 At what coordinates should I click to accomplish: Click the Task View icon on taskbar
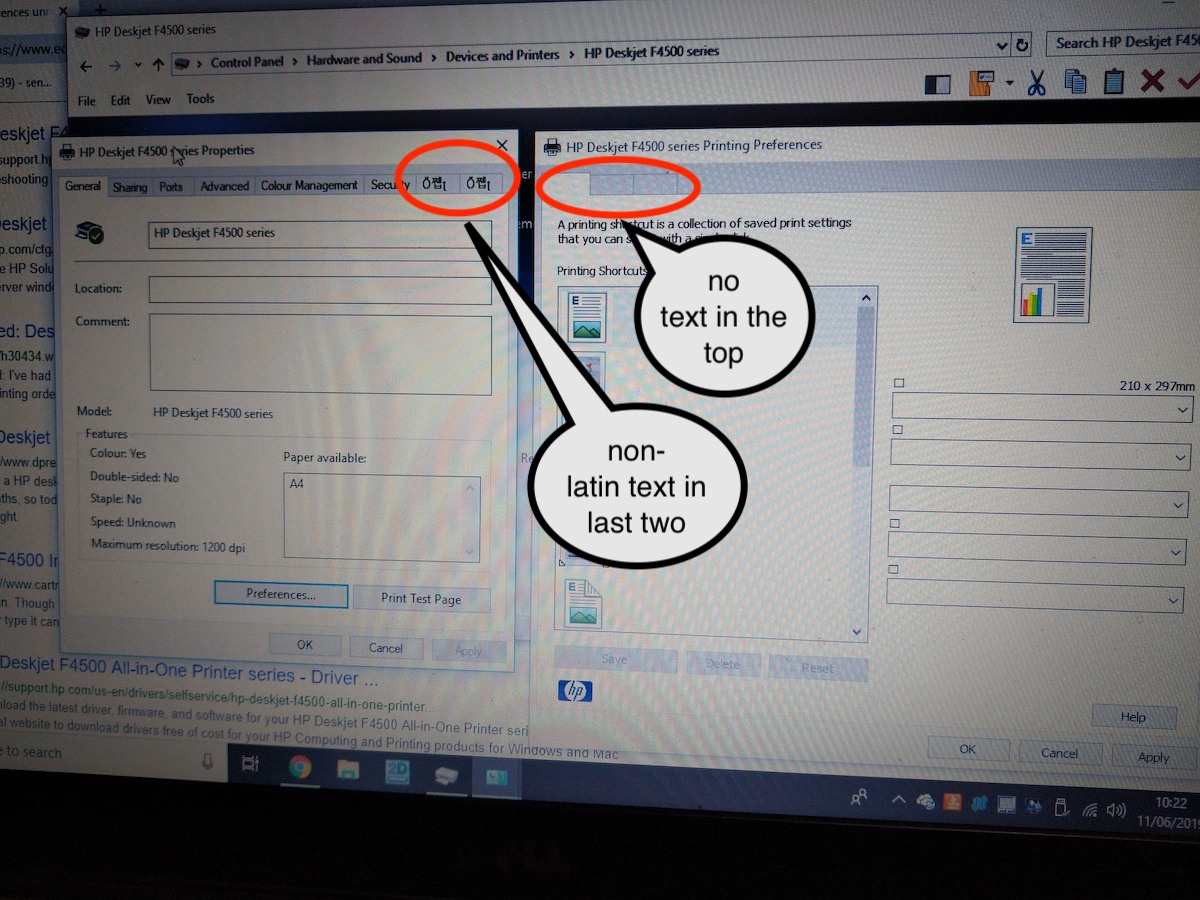point(250,764)
